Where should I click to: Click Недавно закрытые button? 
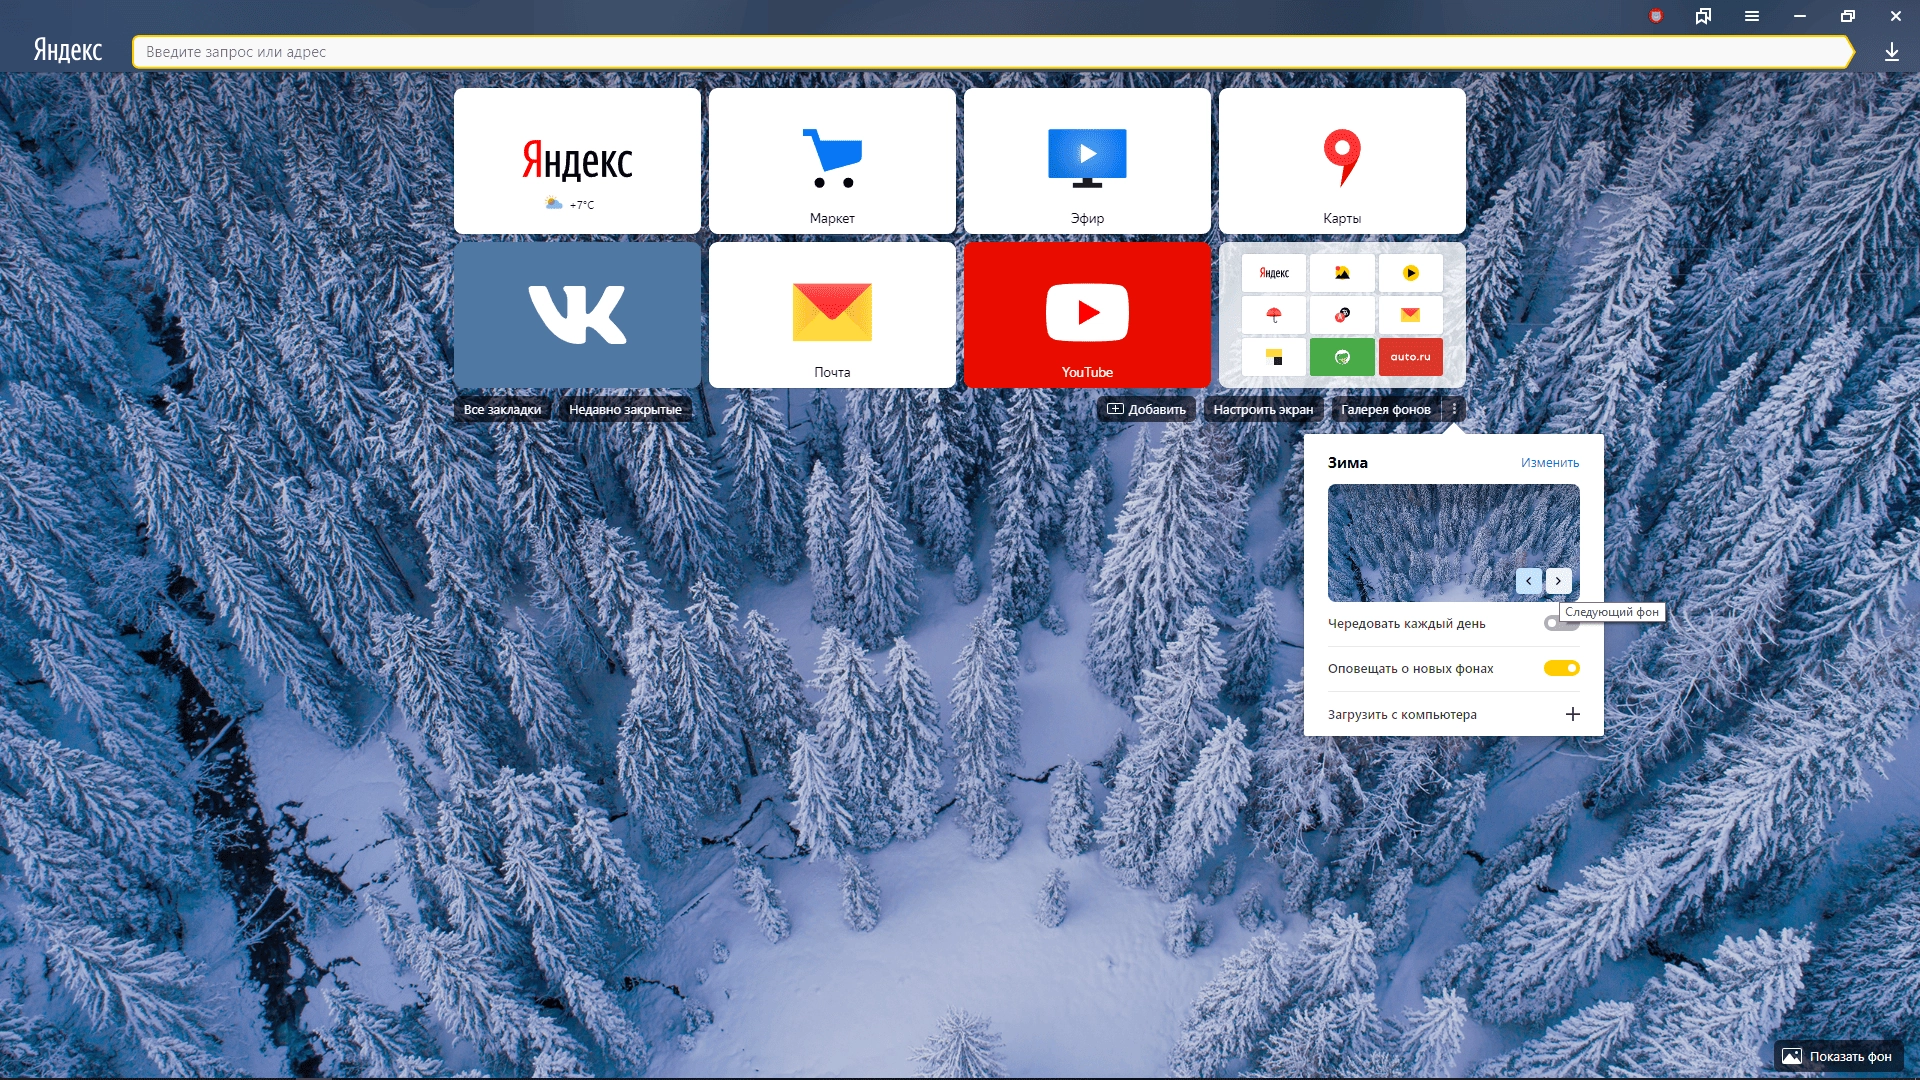pos(625,409)
